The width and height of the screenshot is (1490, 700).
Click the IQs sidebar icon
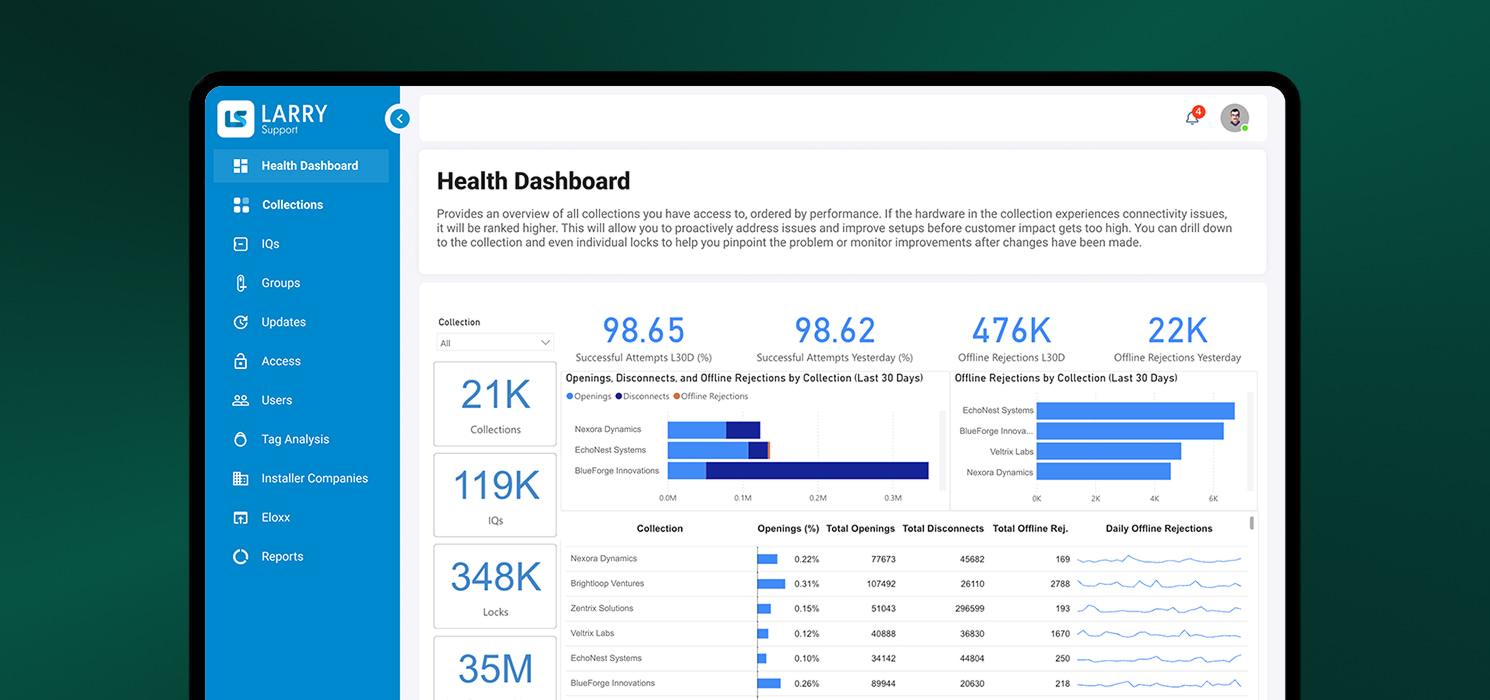pyautogui.click(x=240, y=244)
